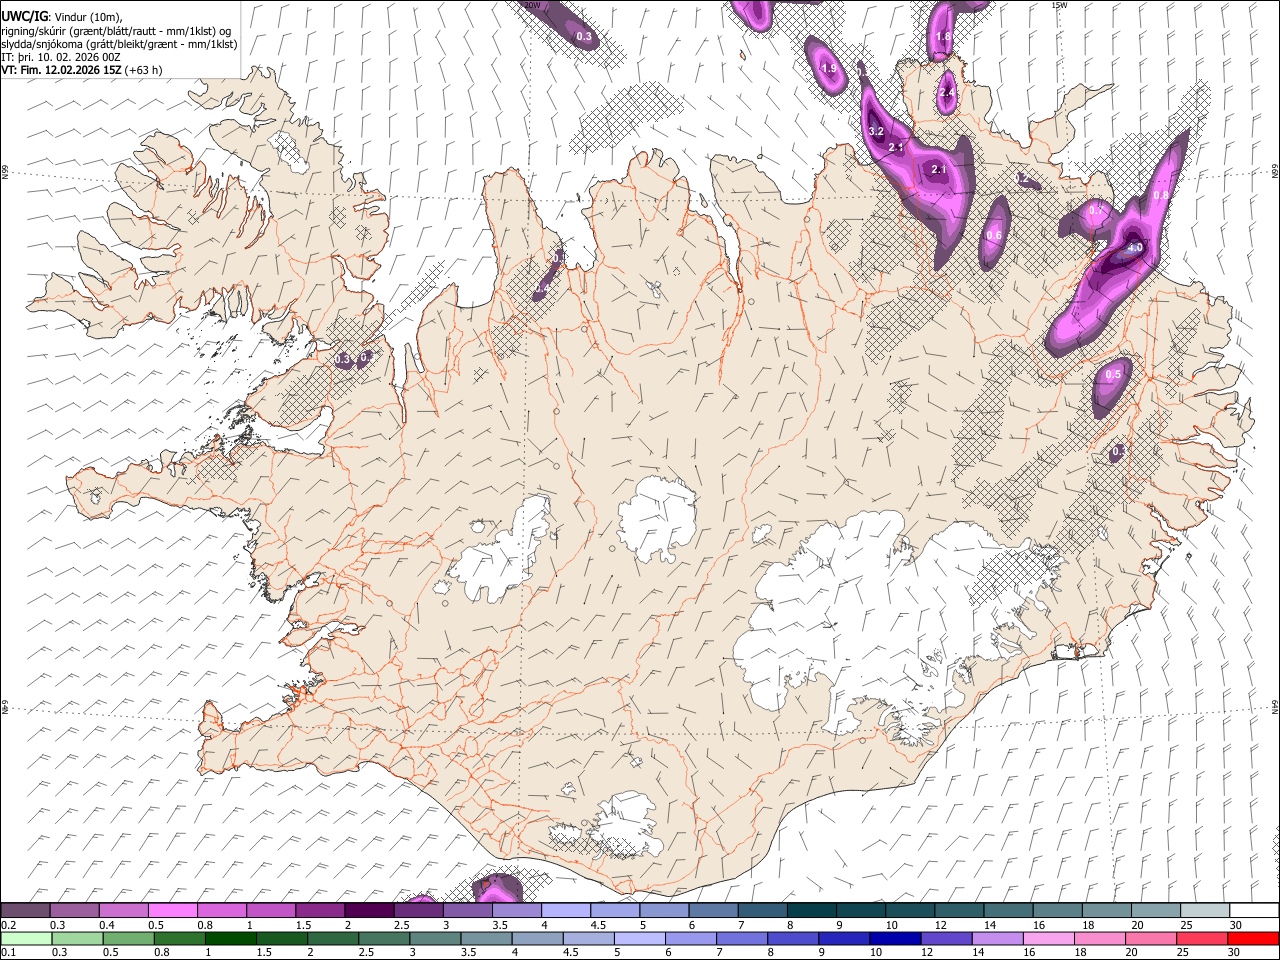Select the light lavender 4 swatch in the top legend
Viewport: 1280px width, 960px height.
click(566, 910)
